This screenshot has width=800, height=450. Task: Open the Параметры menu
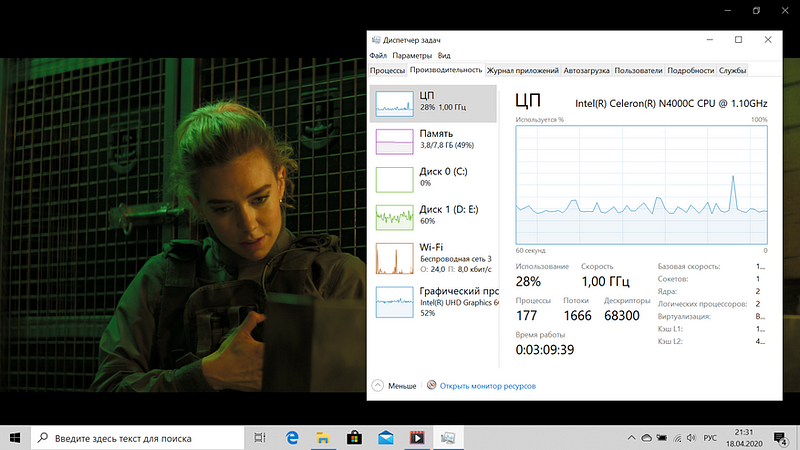pyautogui.click(x=412, y=55)
